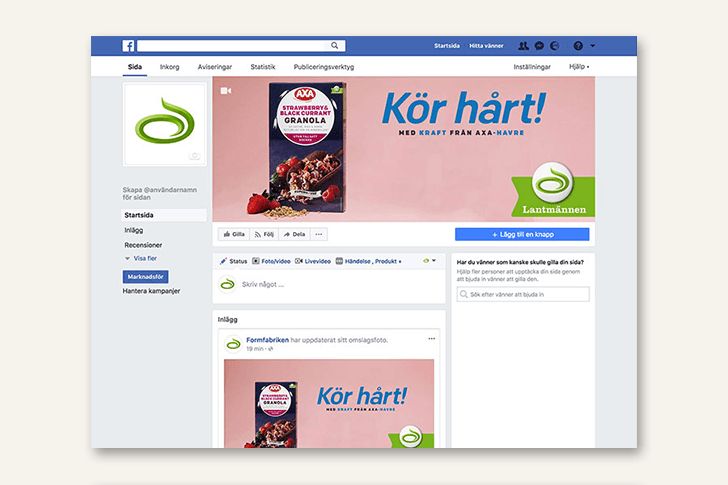Open the Kör hårt cover photo
This screenshot has width=728, height=485.
[403, 149]
